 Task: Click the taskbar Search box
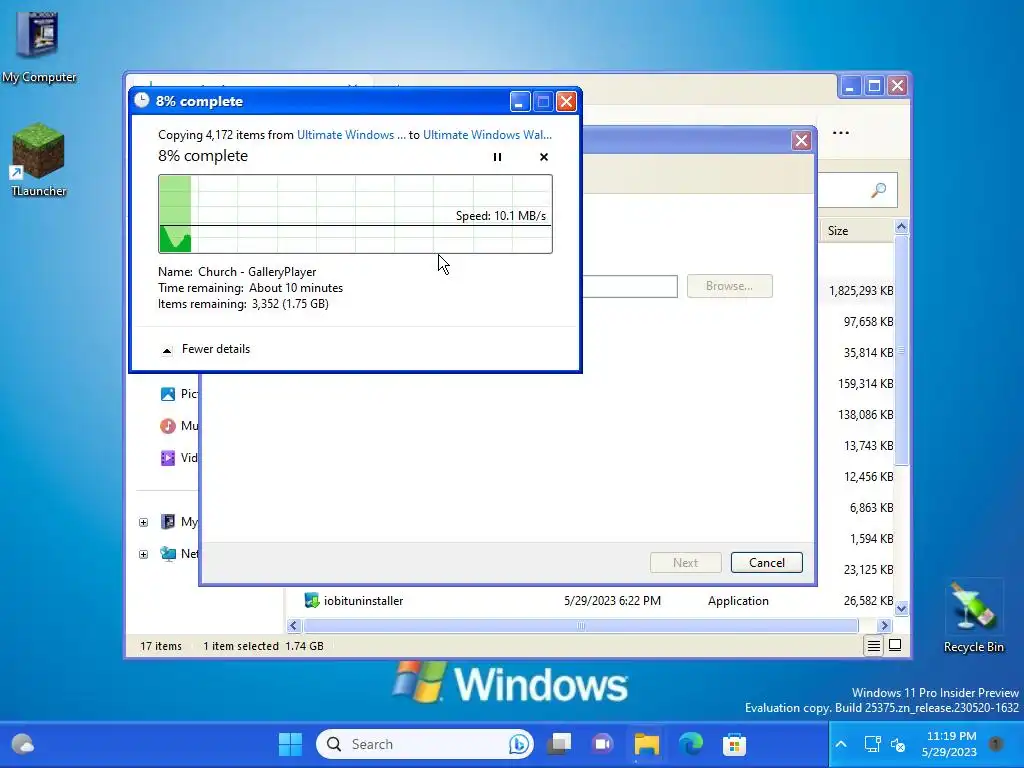424,744
